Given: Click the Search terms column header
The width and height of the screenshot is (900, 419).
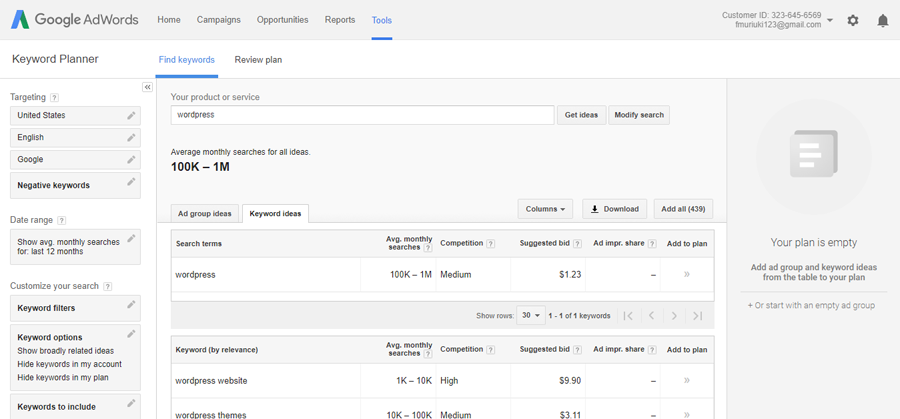Looking at the screenshot, I should point(199,244).
